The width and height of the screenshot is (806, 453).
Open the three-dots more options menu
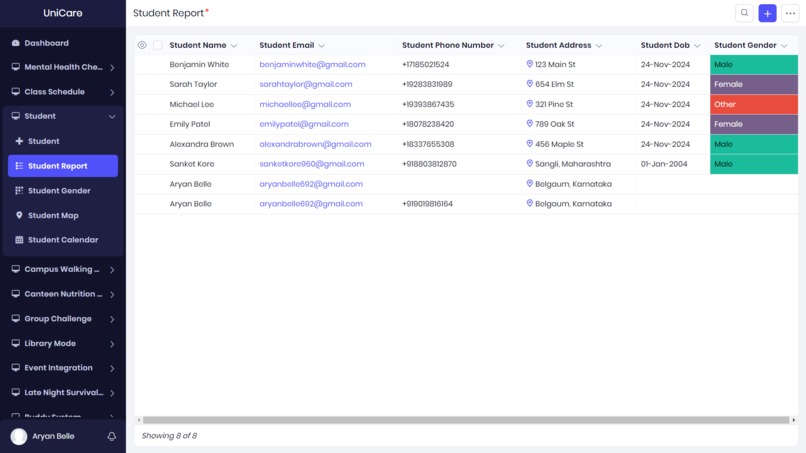click(x=790, y=13)
